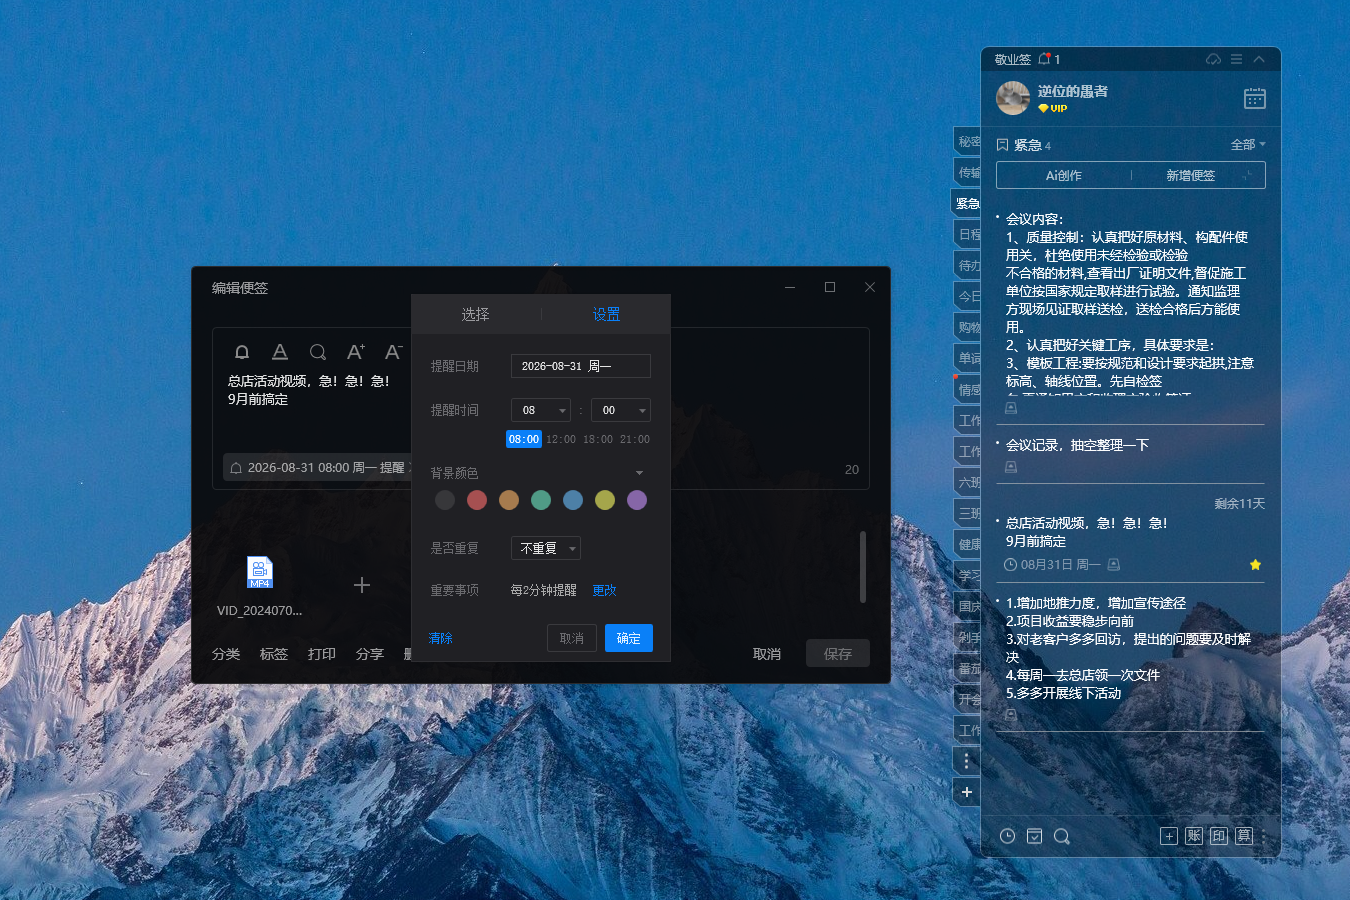Click the plus box icon in bottom bar
The width and height of the screenshot is (1350, 900).
point(1168,836)
